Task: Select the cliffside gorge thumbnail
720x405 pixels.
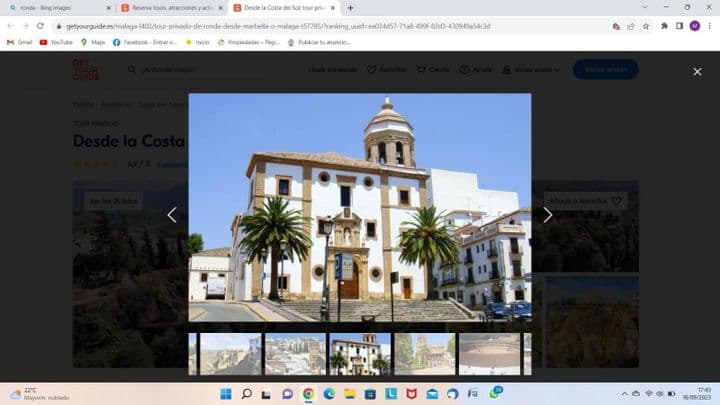Action: pos(231,354)
